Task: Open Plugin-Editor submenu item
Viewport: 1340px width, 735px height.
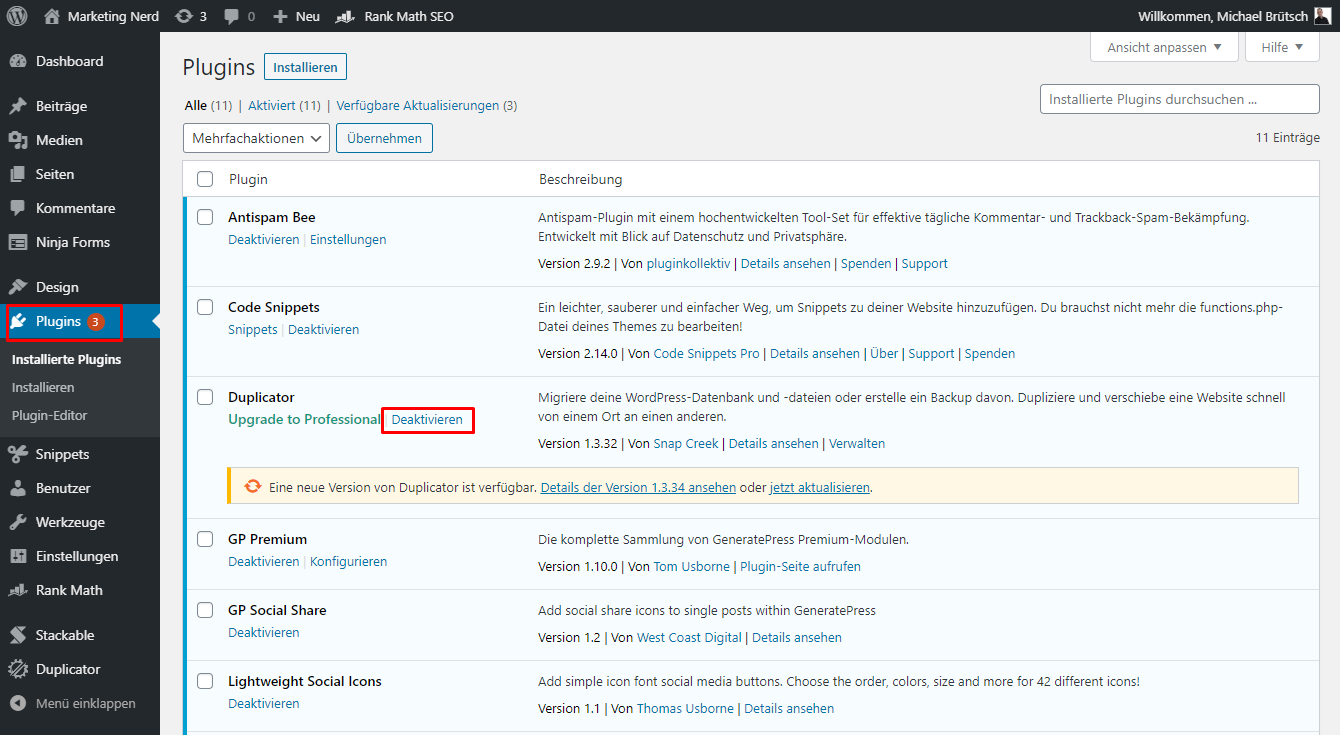Action: click(50, 415)
